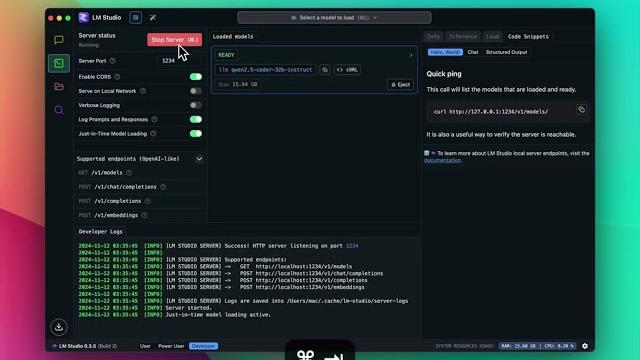Switch to the Info tab
640x360 pixels.
[433, 36]
